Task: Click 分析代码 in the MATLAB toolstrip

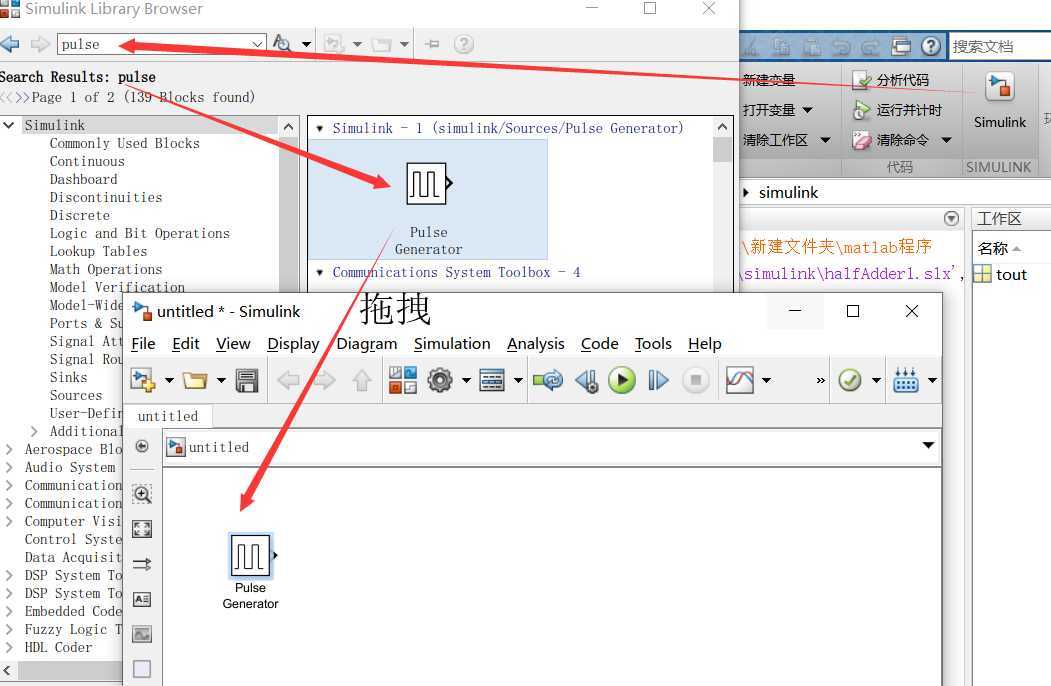Action: (890, 80)
